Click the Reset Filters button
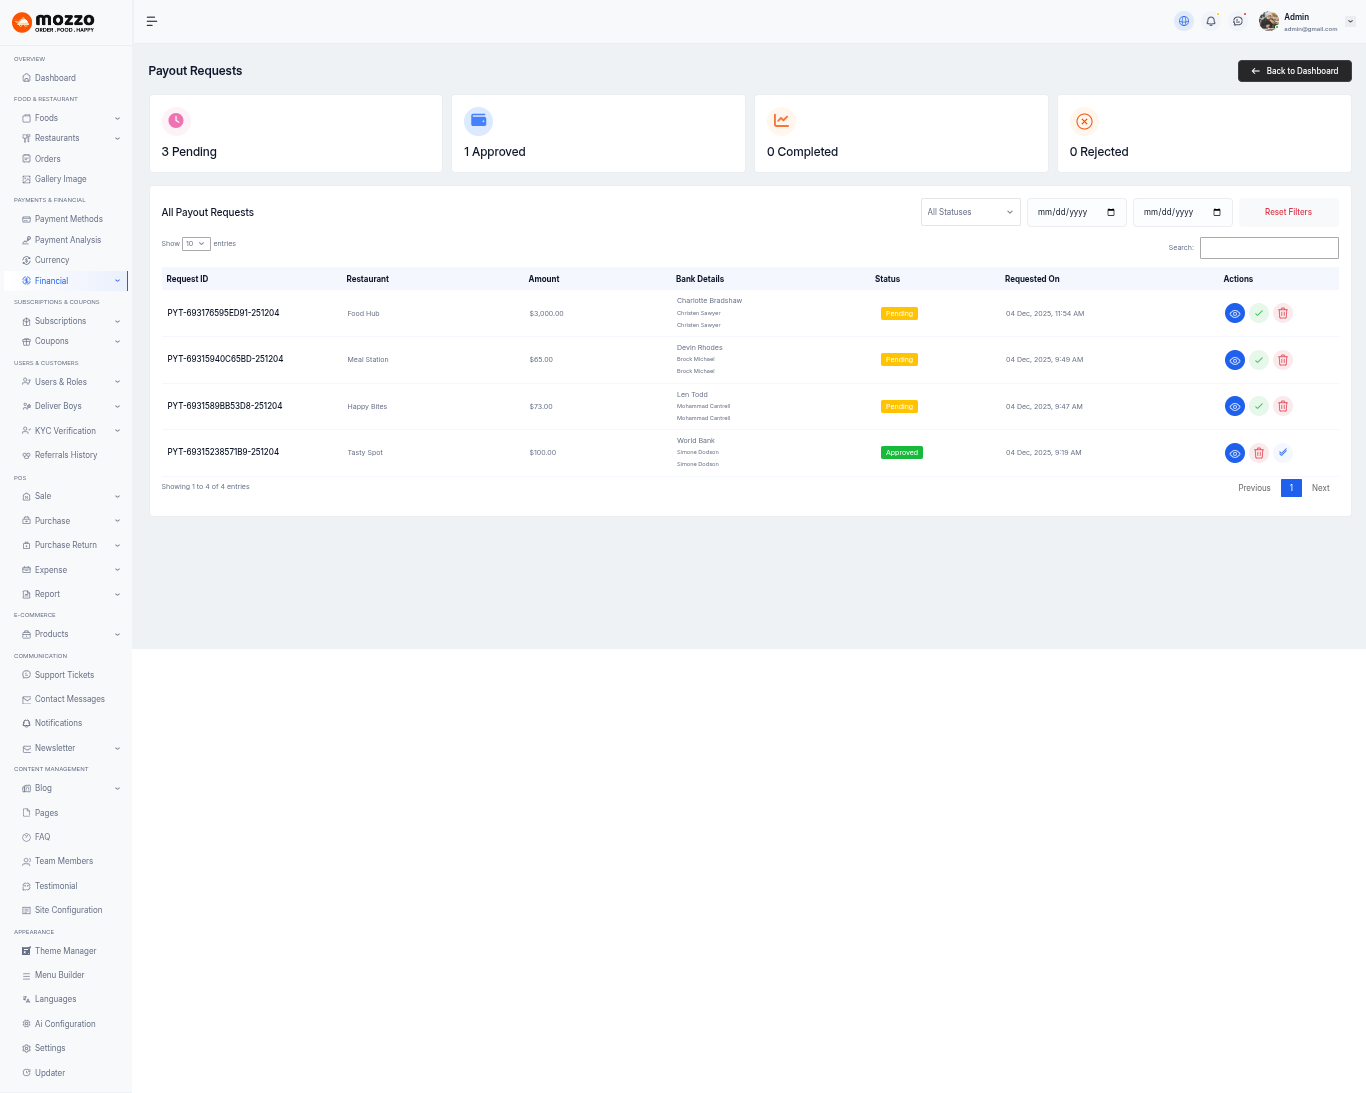 pos(1288,212)
